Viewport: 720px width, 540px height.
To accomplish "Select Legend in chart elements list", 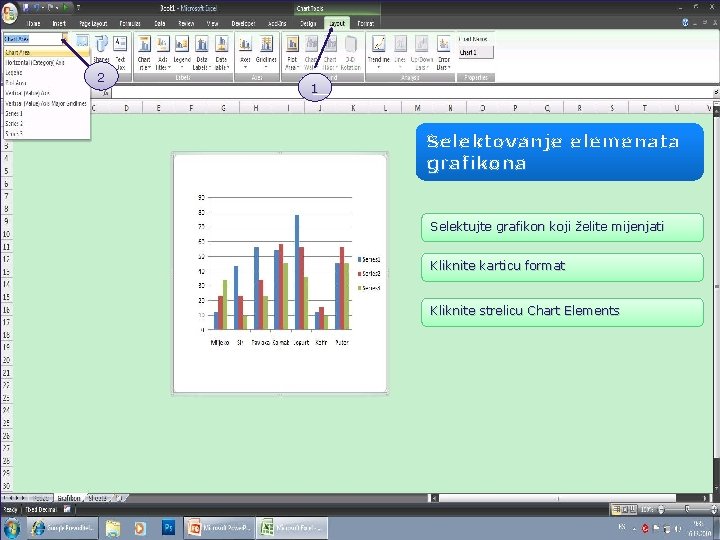I will coord(46,73).
